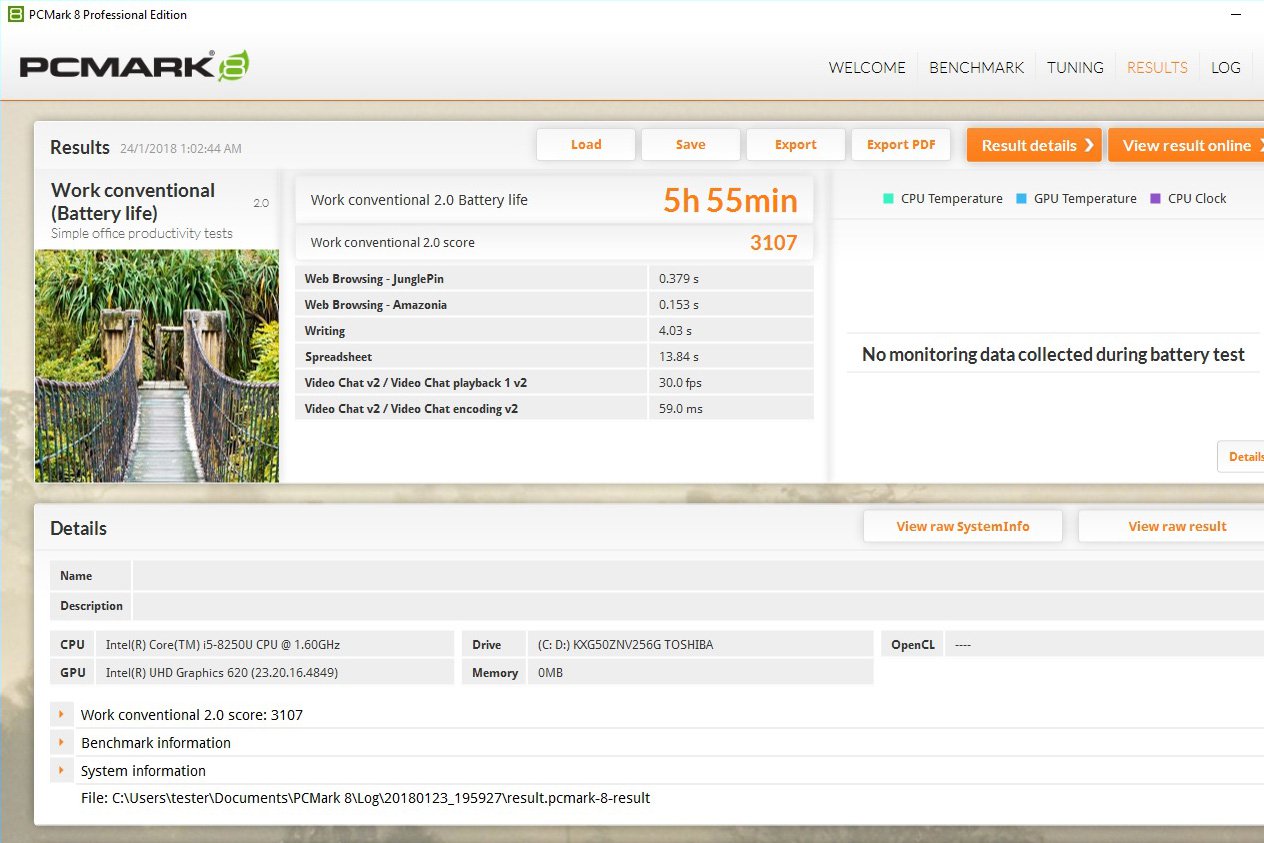Select the Spreadsheet result row
The image size is (1264, 843).
[554, 357]
